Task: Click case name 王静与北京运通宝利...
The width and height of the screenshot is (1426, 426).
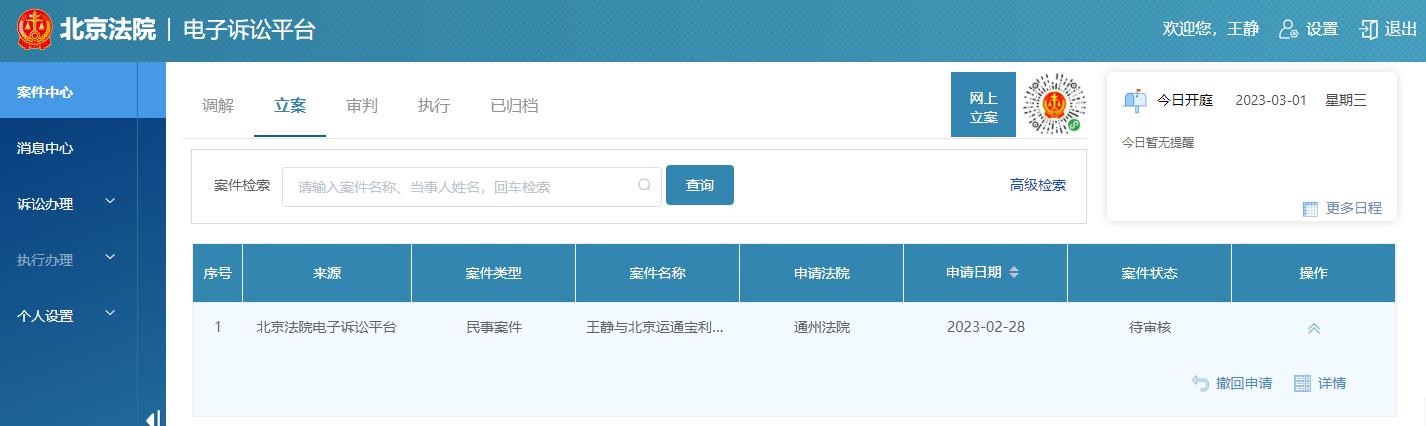Action: [655, 327]
